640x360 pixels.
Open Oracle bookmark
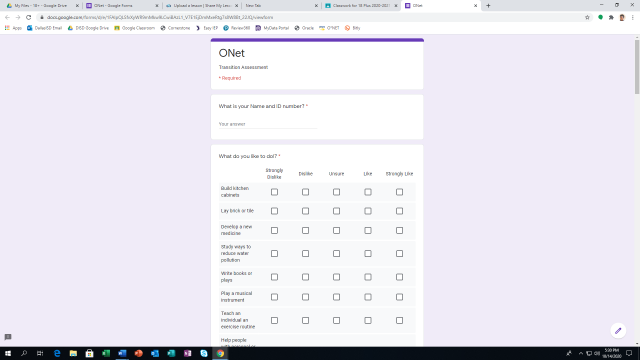304,28
